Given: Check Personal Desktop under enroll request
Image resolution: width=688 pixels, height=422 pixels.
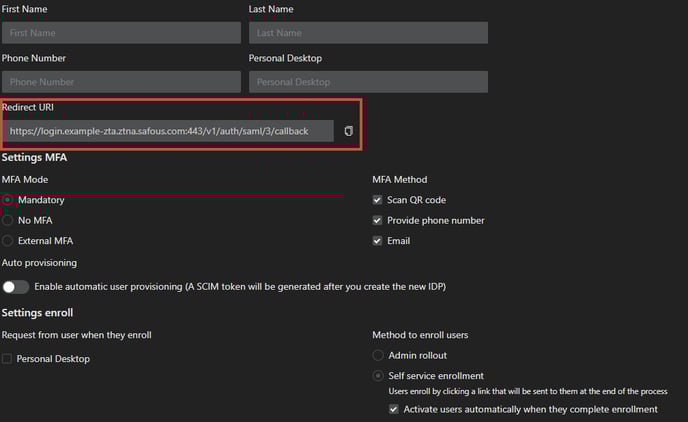Looking at the screenshot, I should coord(8,358).
